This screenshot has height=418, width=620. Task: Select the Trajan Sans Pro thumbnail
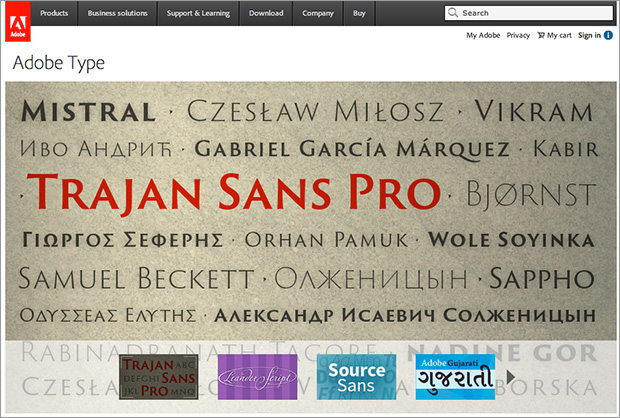(x=159, y=377)
